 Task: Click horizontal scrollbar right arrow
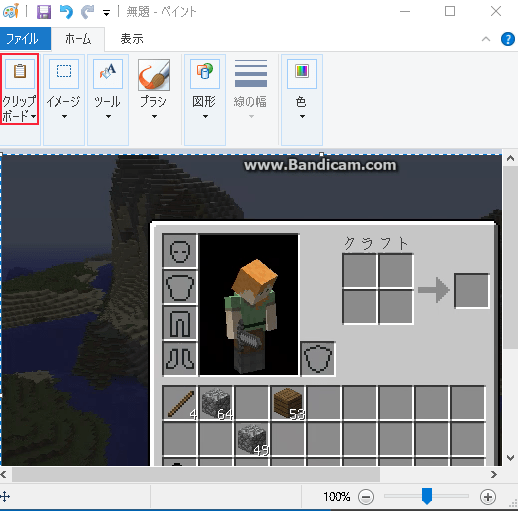[494, 474]
